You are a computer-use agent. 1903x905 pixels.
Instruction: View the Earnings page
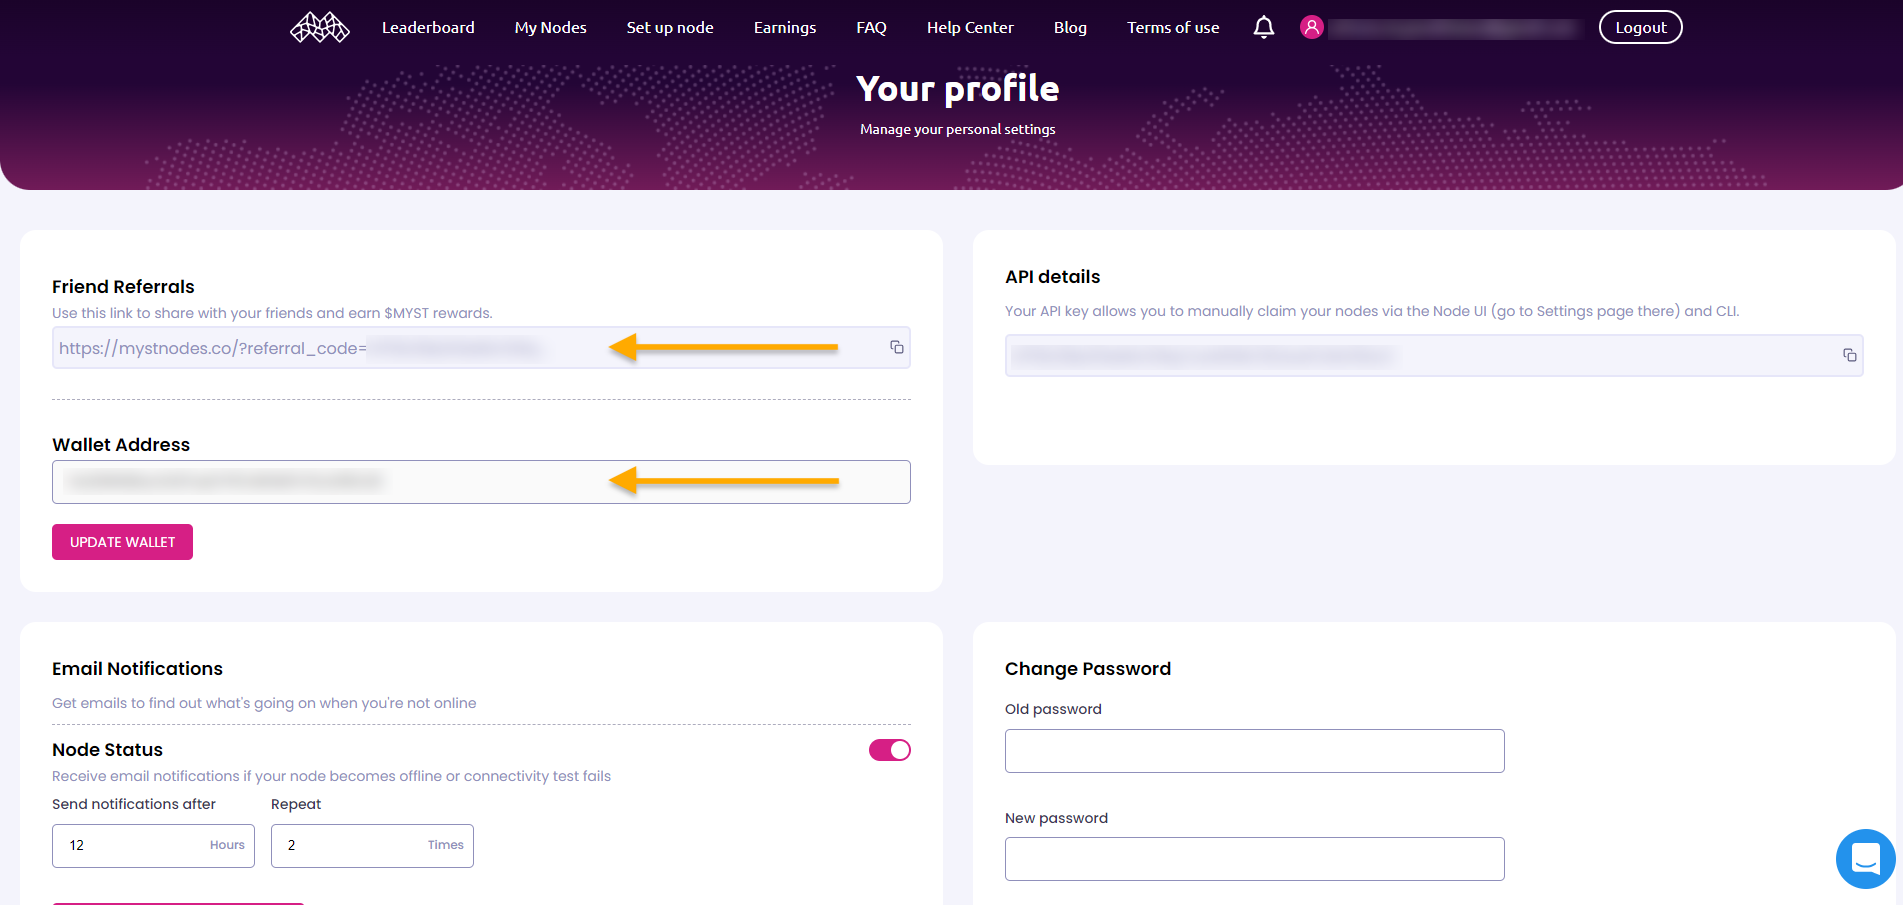[x=785, y=27]
